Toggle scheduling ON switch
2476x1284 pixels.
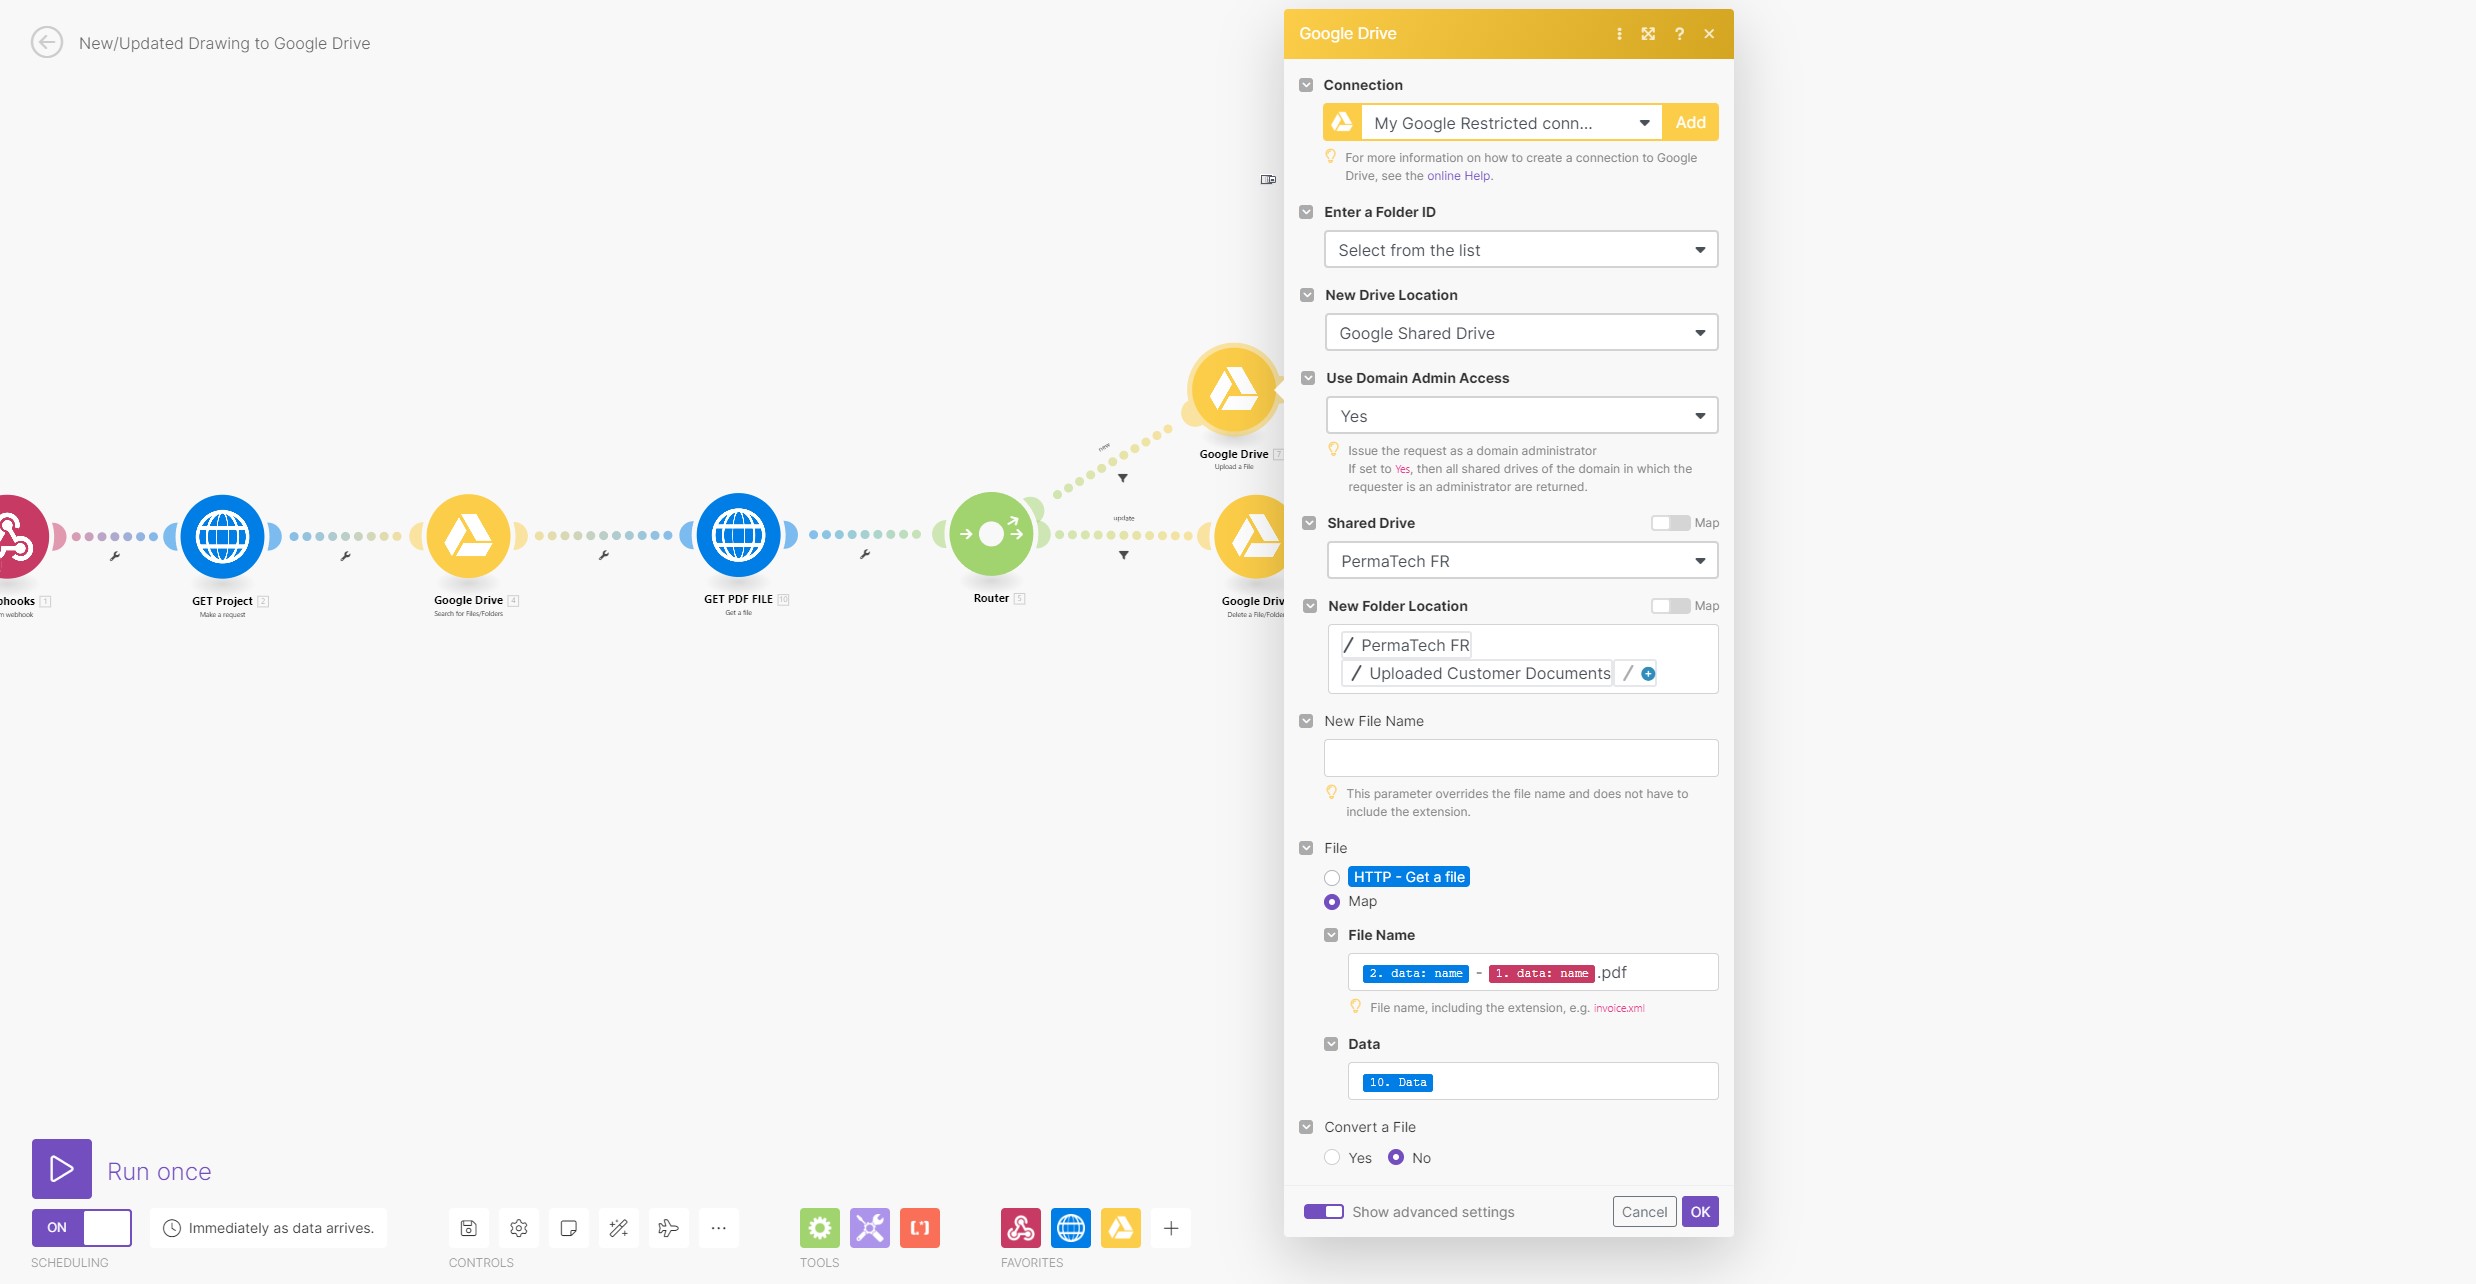82,1227
